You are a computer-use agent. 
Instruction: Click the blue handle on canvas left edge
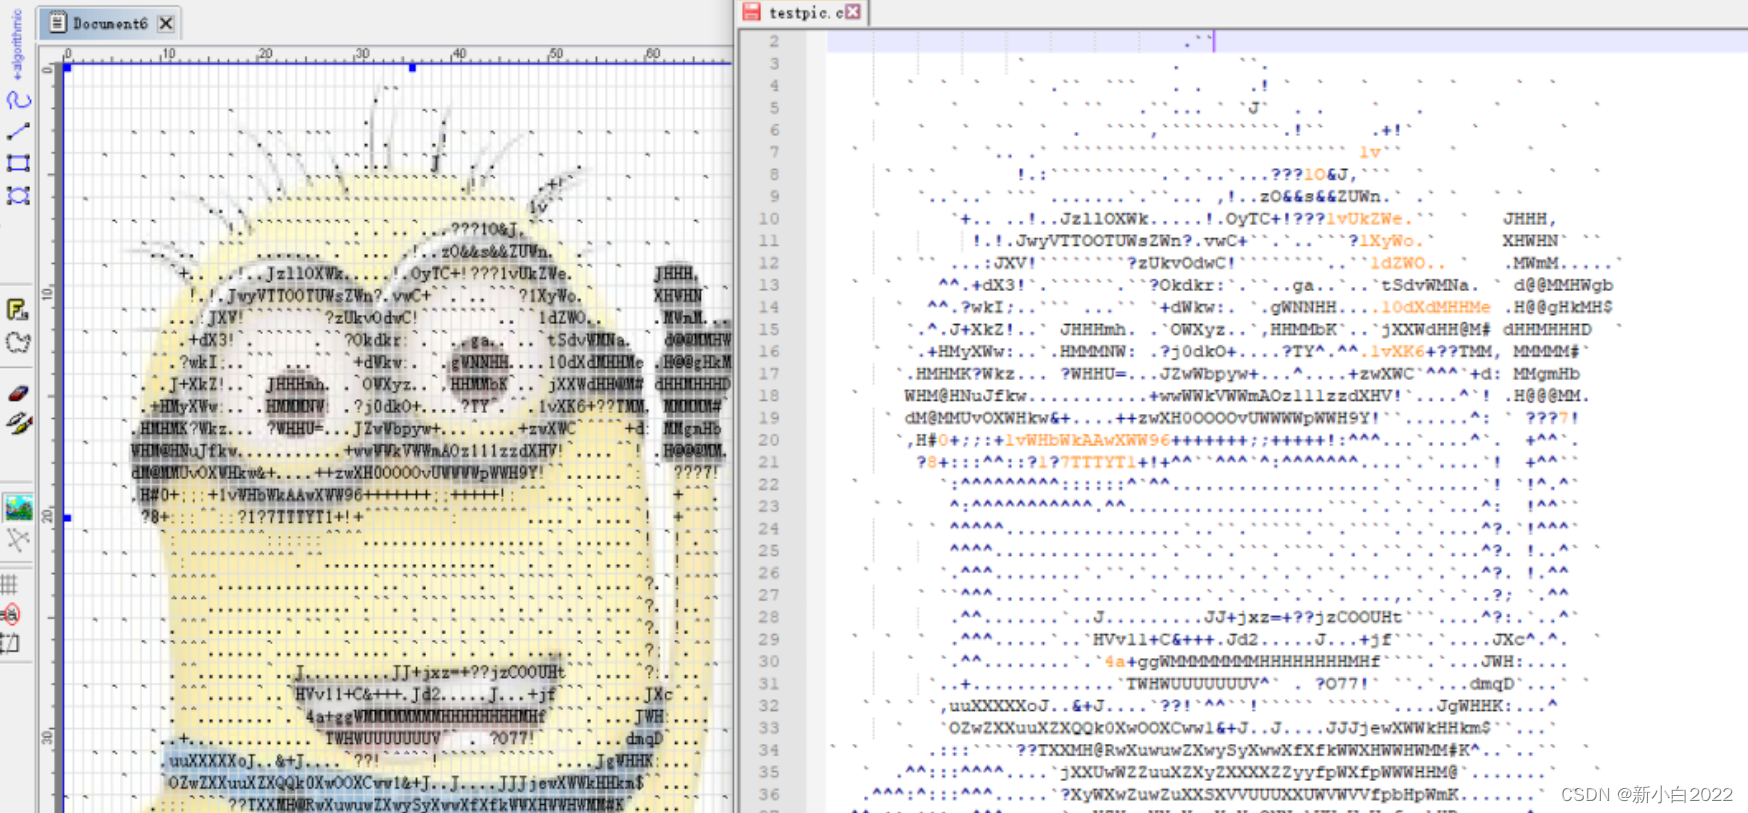(x=67, y=518)
